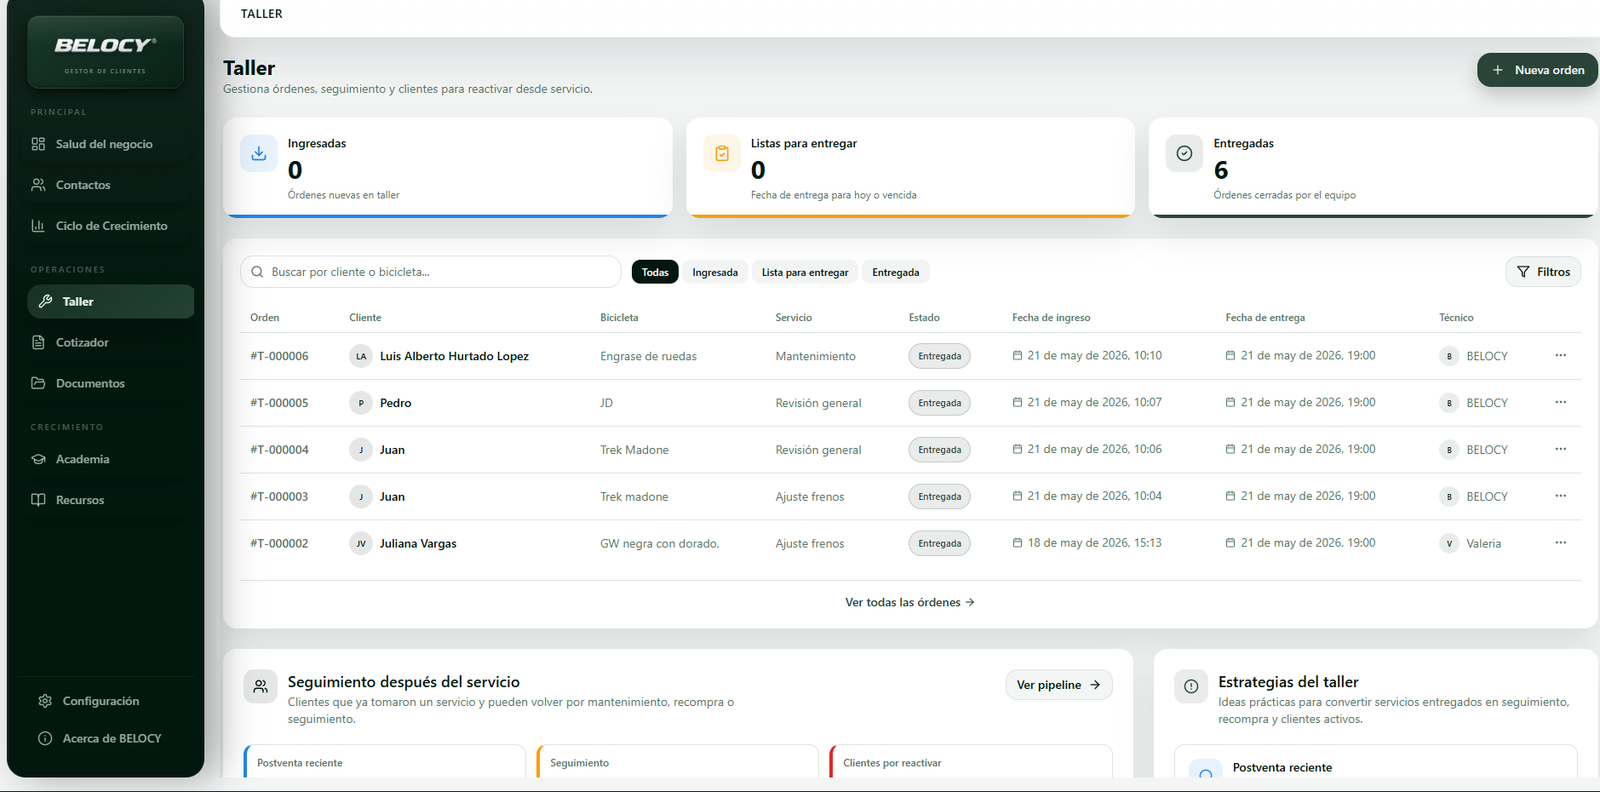Screen dimensions: 1600x792
Task: Click the Fecha de entrega column header
Action: point(1265,318)
